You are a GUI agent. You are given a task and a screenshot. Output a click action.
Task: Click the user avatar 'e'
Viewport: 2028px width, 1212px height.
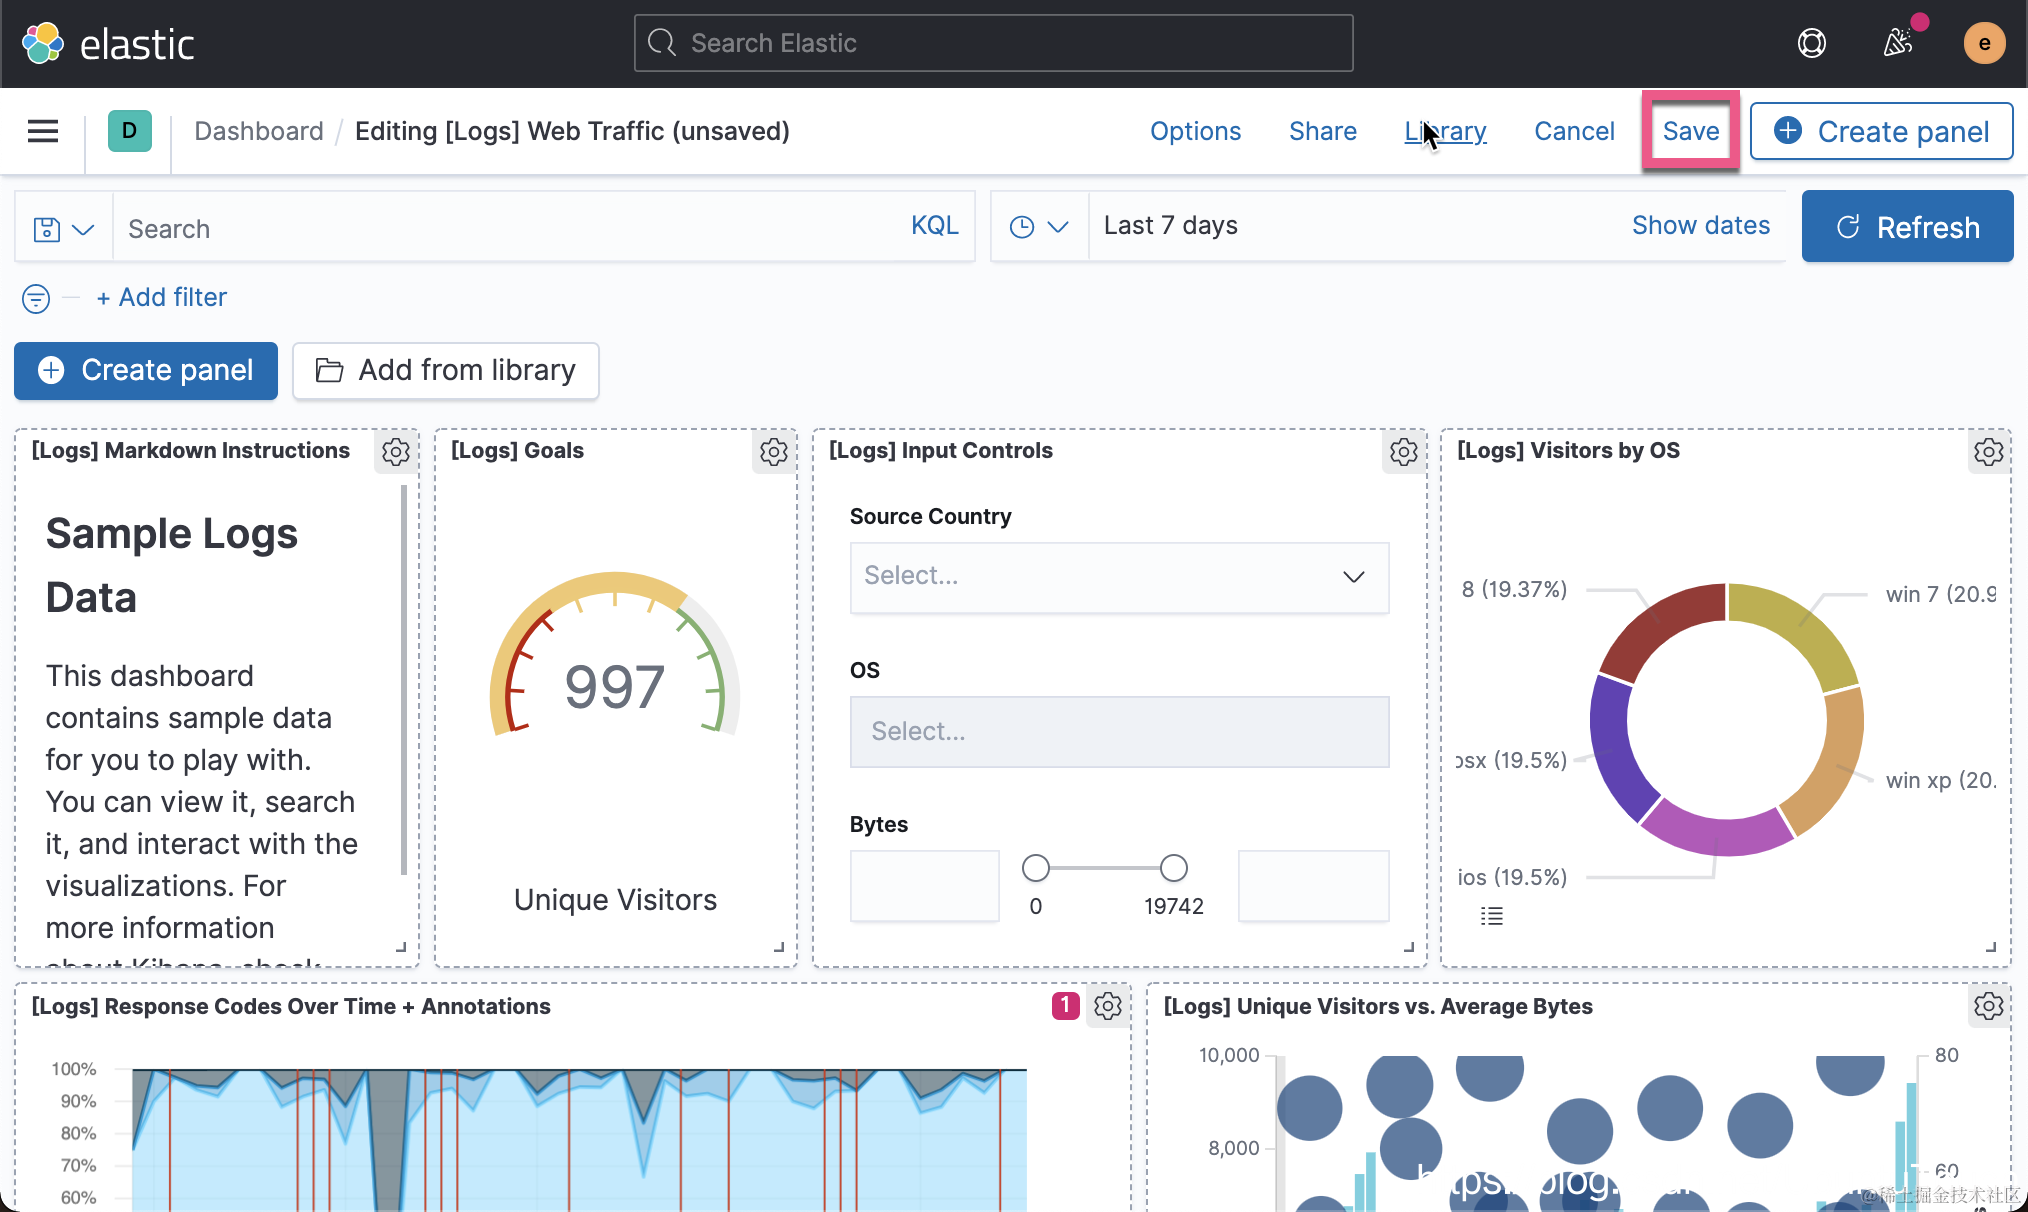tap(1984, 43)
